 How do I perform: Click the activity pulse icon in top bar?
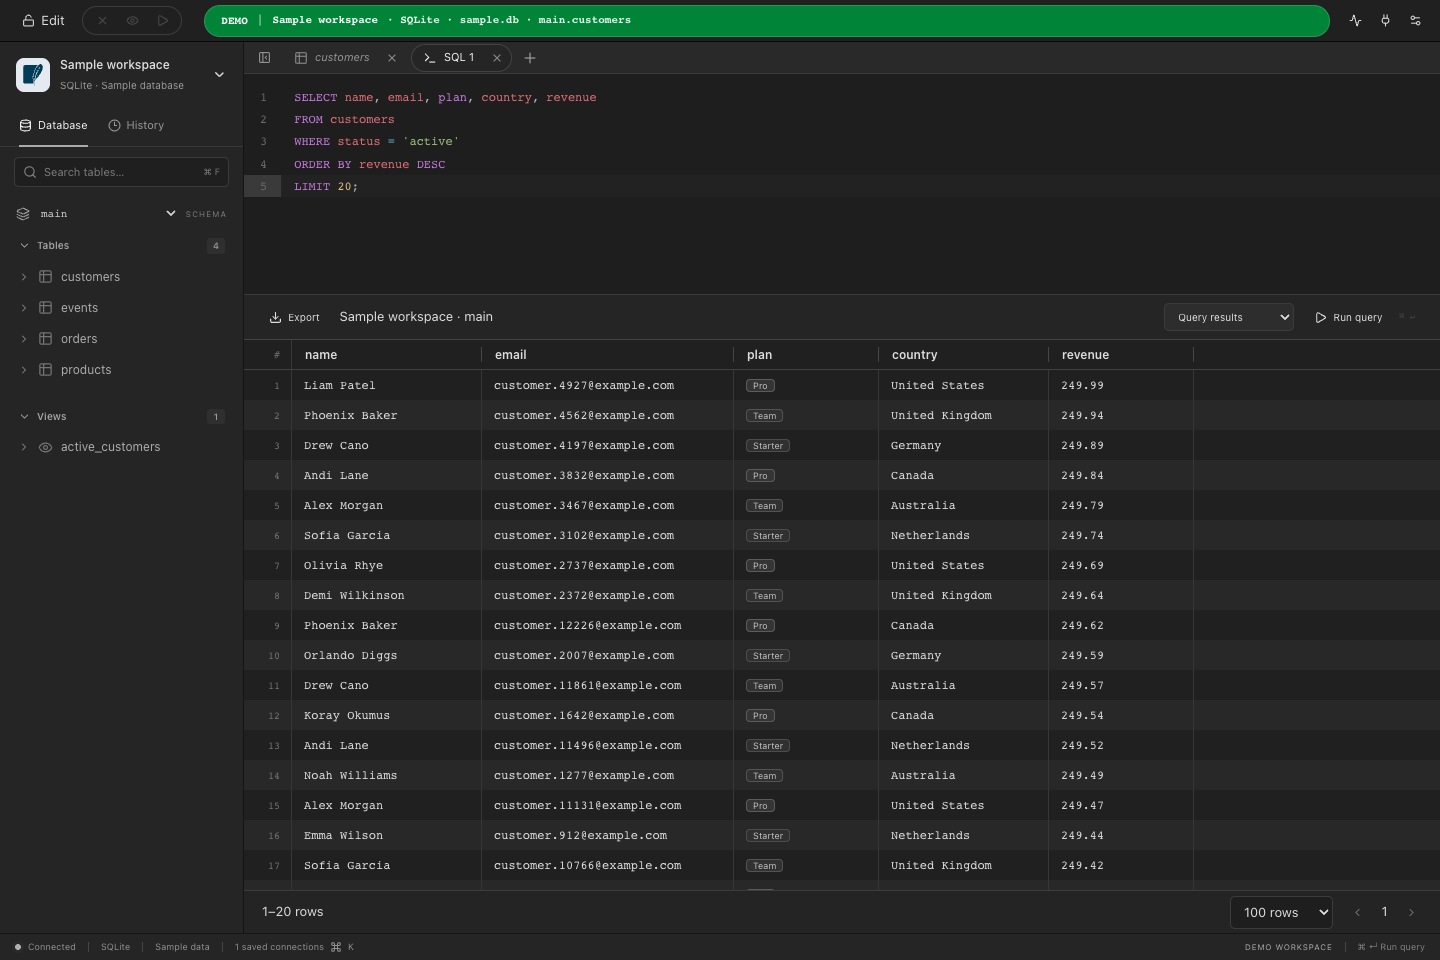(x=1355, y=20)
